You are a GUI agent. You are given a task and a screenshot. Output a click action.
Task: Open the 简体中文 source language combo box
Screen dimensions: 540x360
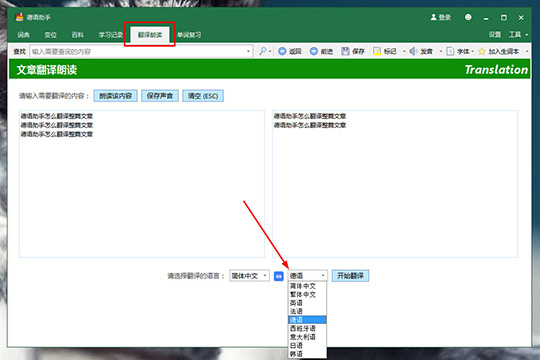[x=249, y=276]
